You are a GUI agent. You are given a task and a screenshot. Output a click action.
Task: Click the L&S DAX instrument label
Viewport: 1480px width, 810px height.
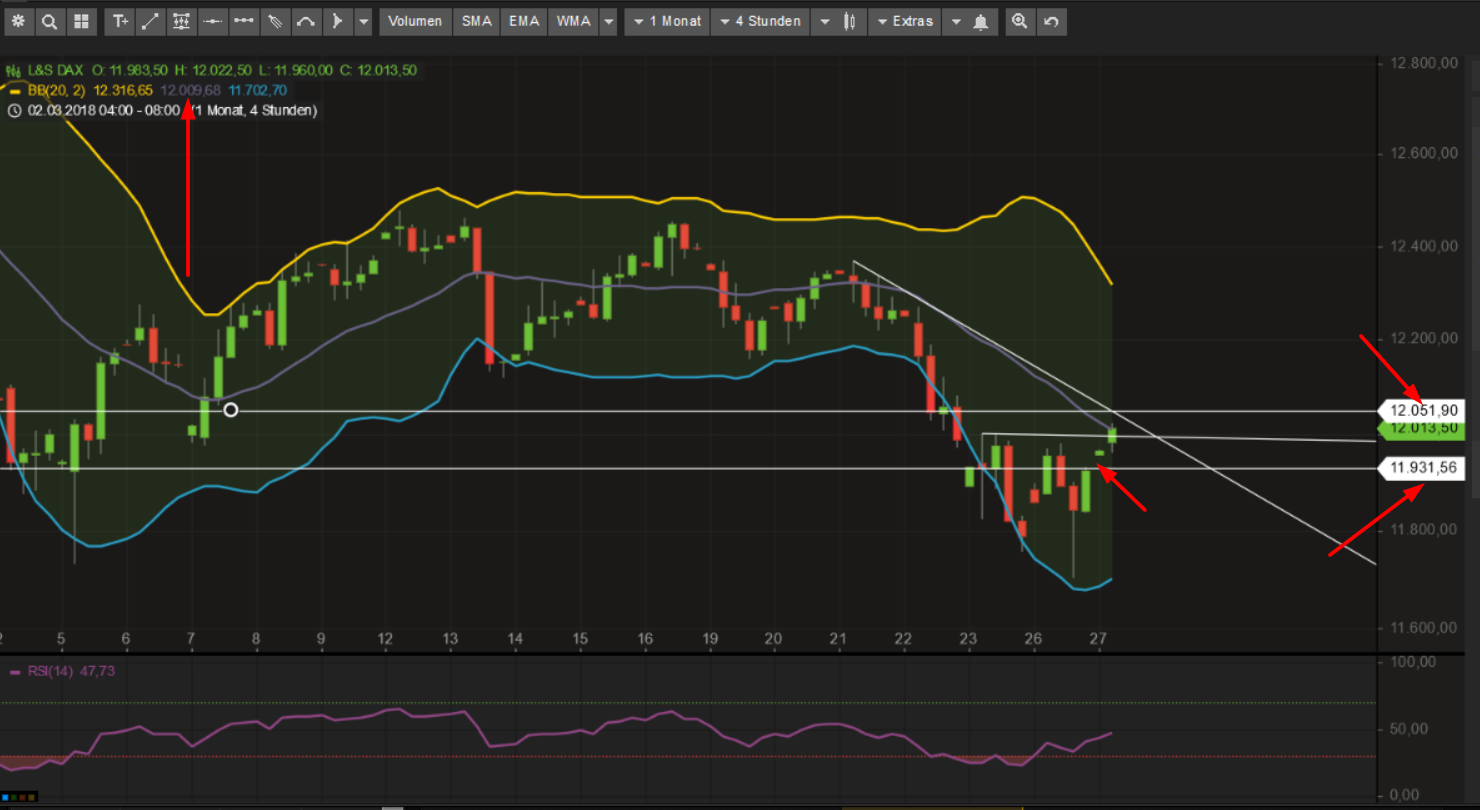[56, 70]
